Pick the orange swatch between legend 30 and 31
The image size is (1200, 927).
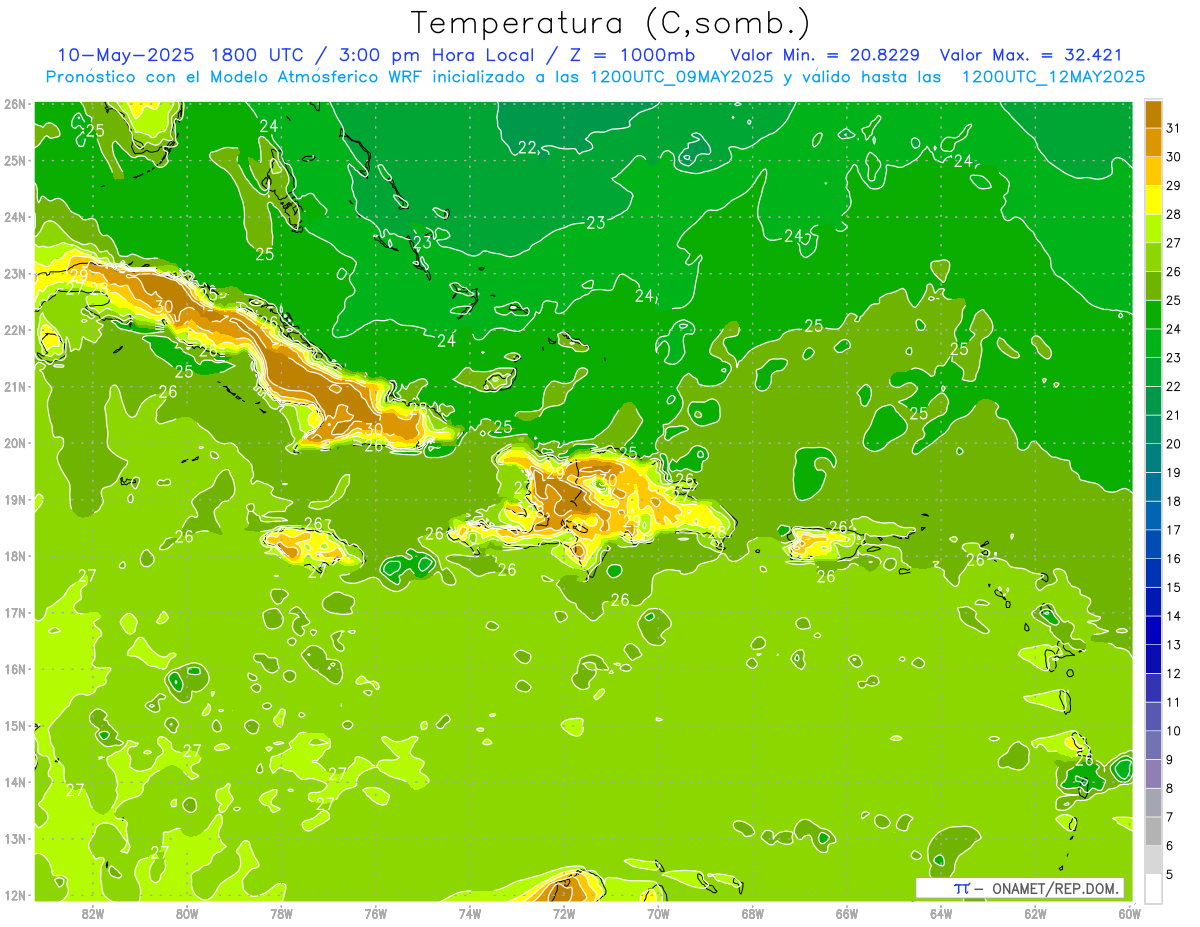click(x=1154, y=142)
